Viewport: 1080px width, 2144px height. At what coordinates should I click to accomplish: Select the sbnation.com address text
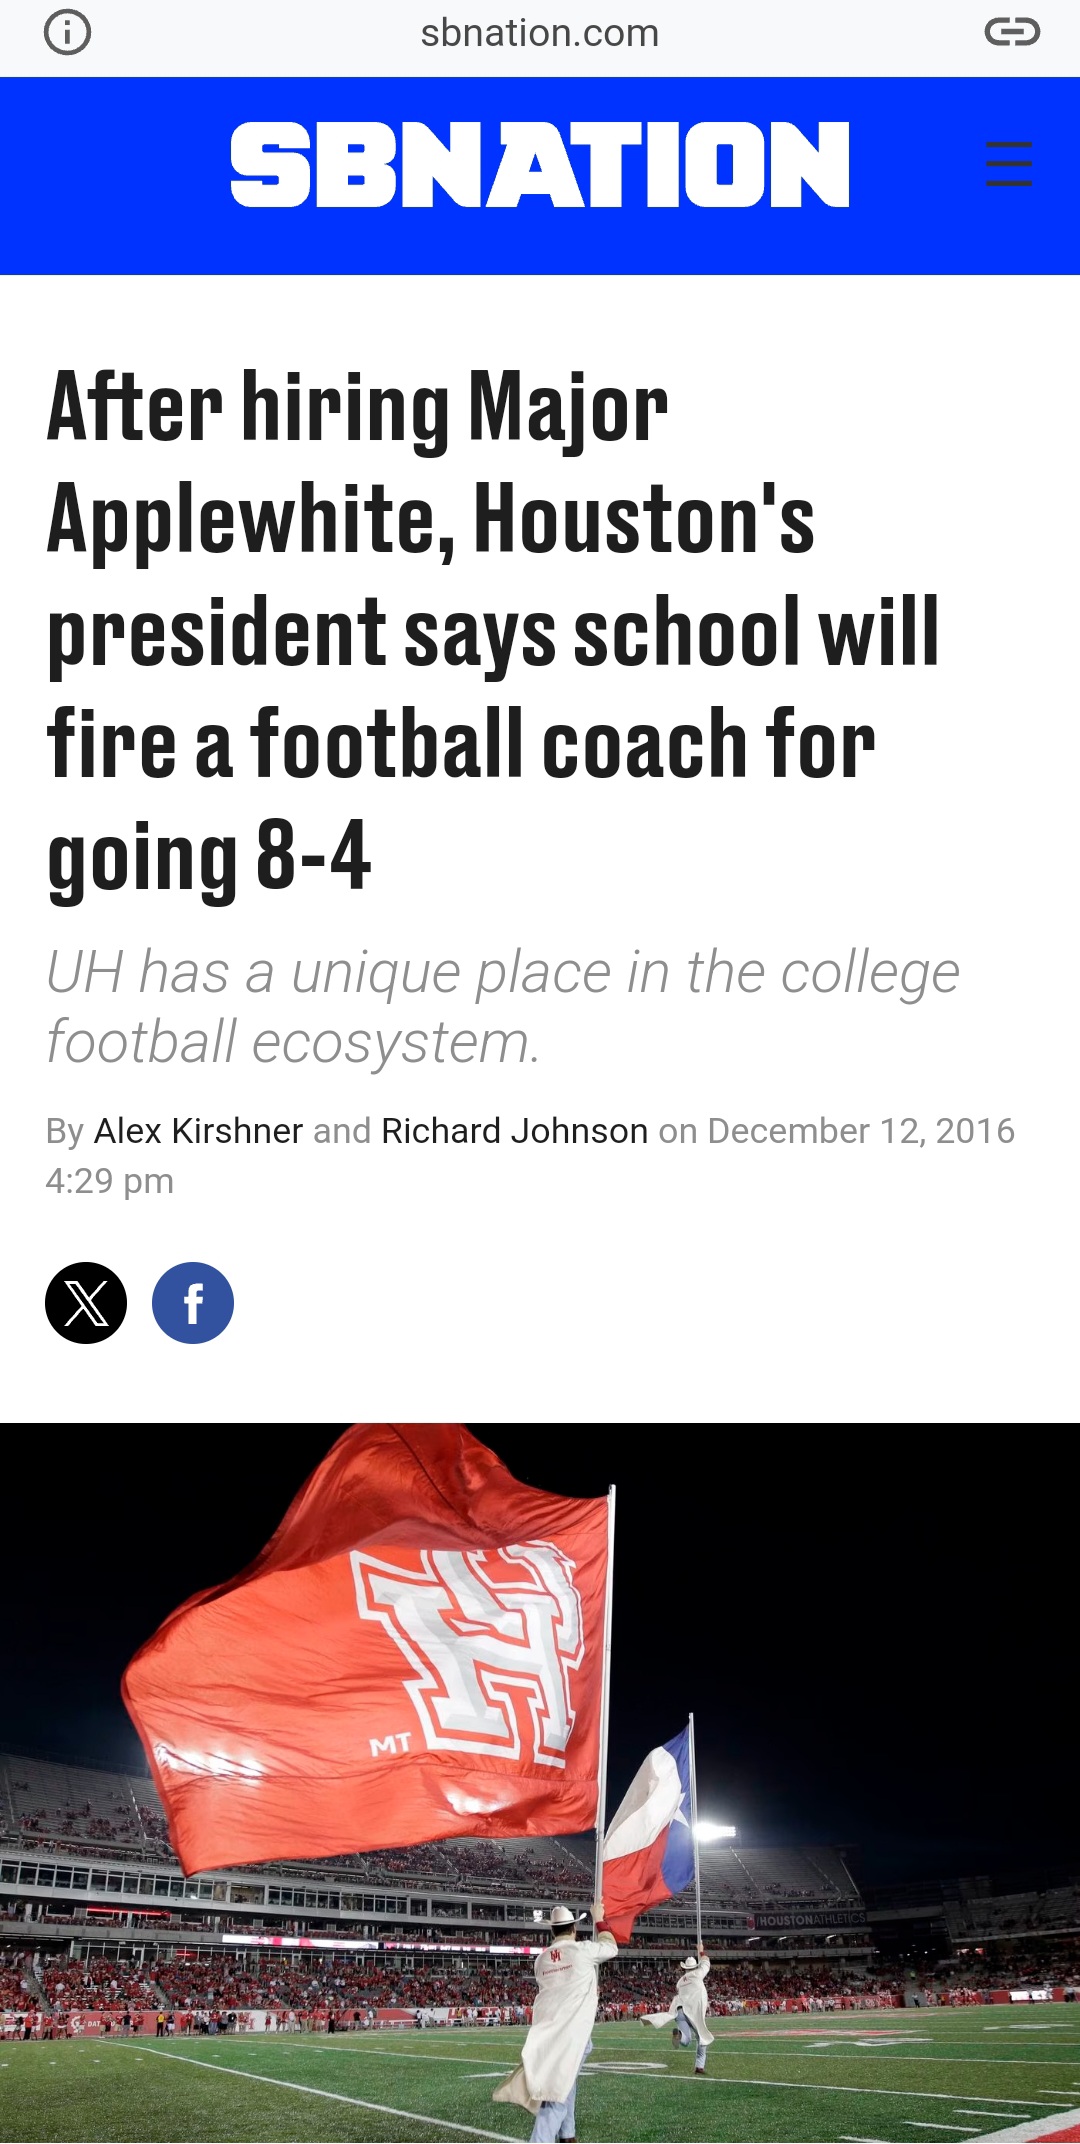coord(540,33)
